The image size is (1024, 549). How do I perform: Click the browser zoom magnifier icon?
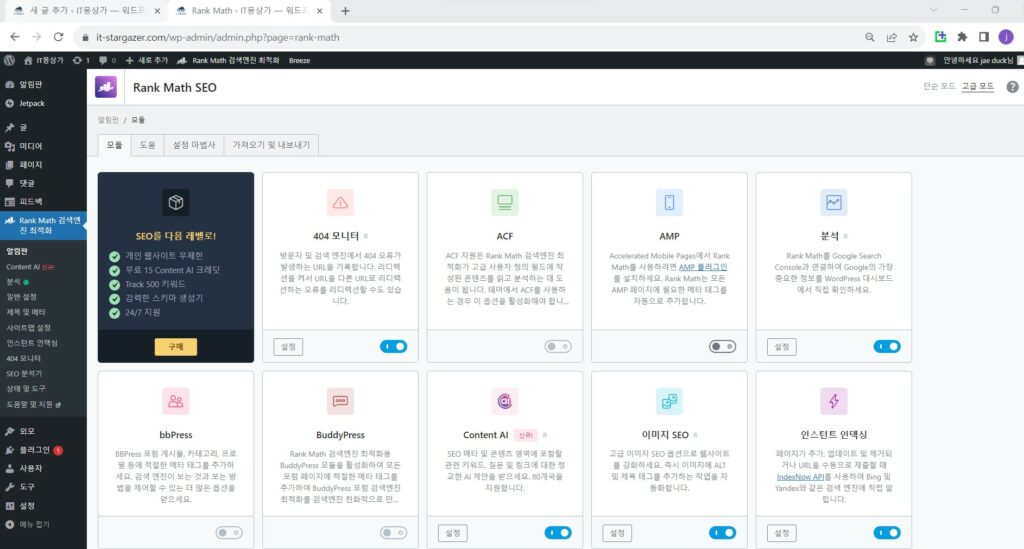[870, 37]
